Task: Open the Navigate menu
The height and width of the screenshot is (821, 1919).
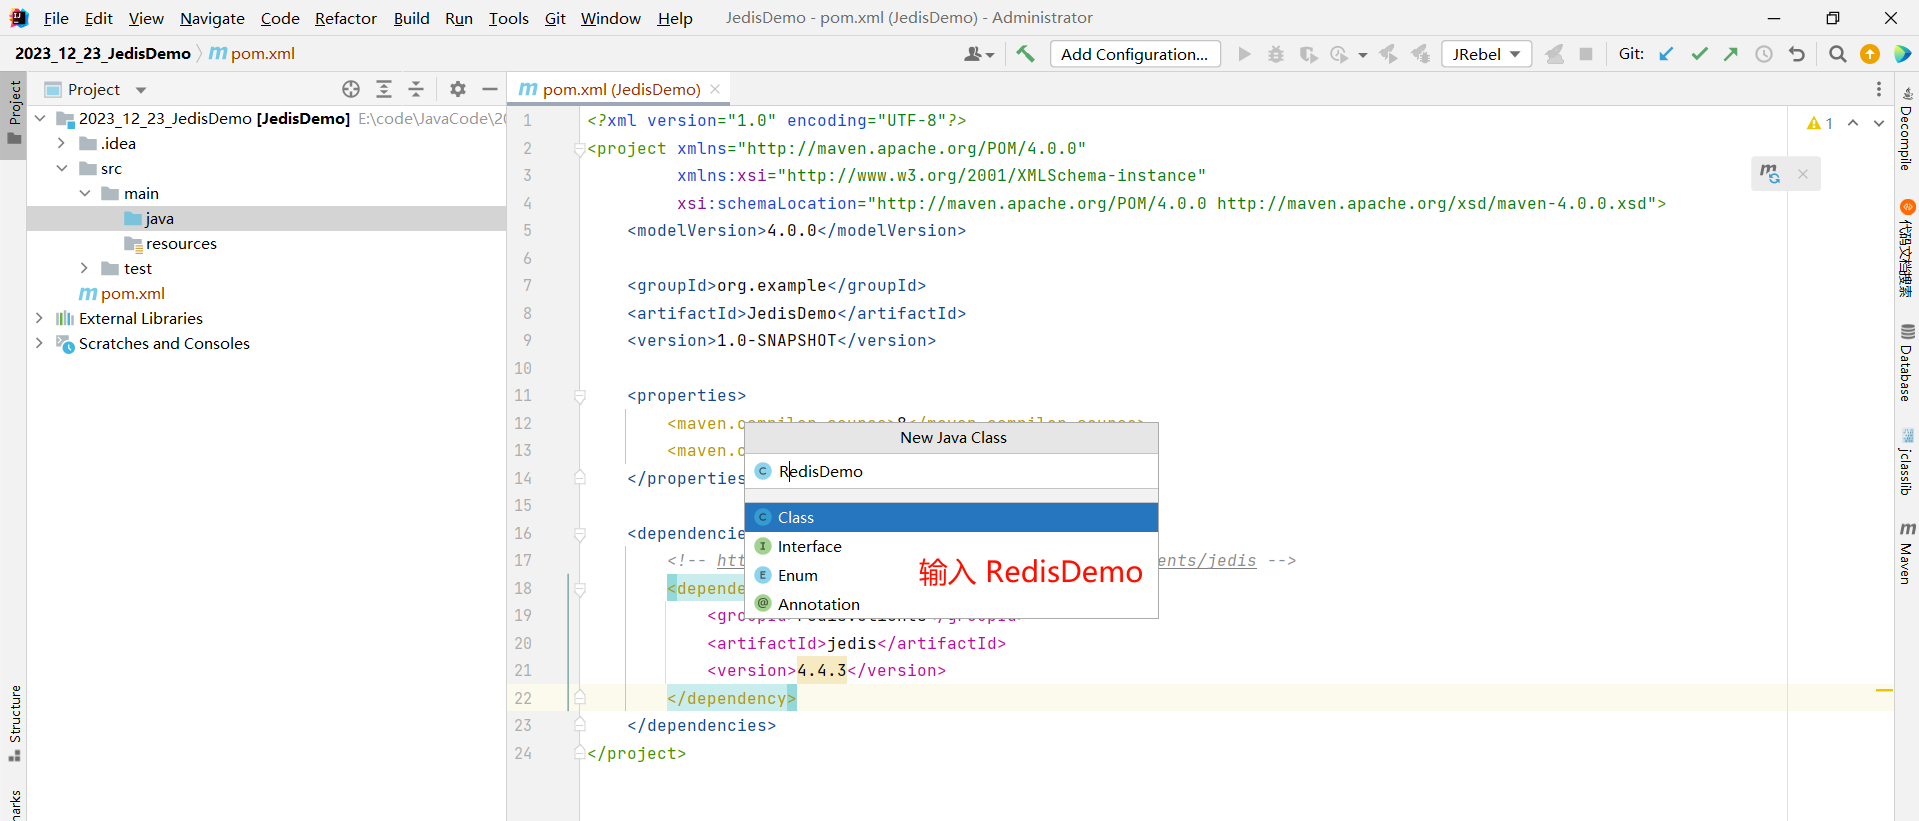Action: click(x=212, y=18)
